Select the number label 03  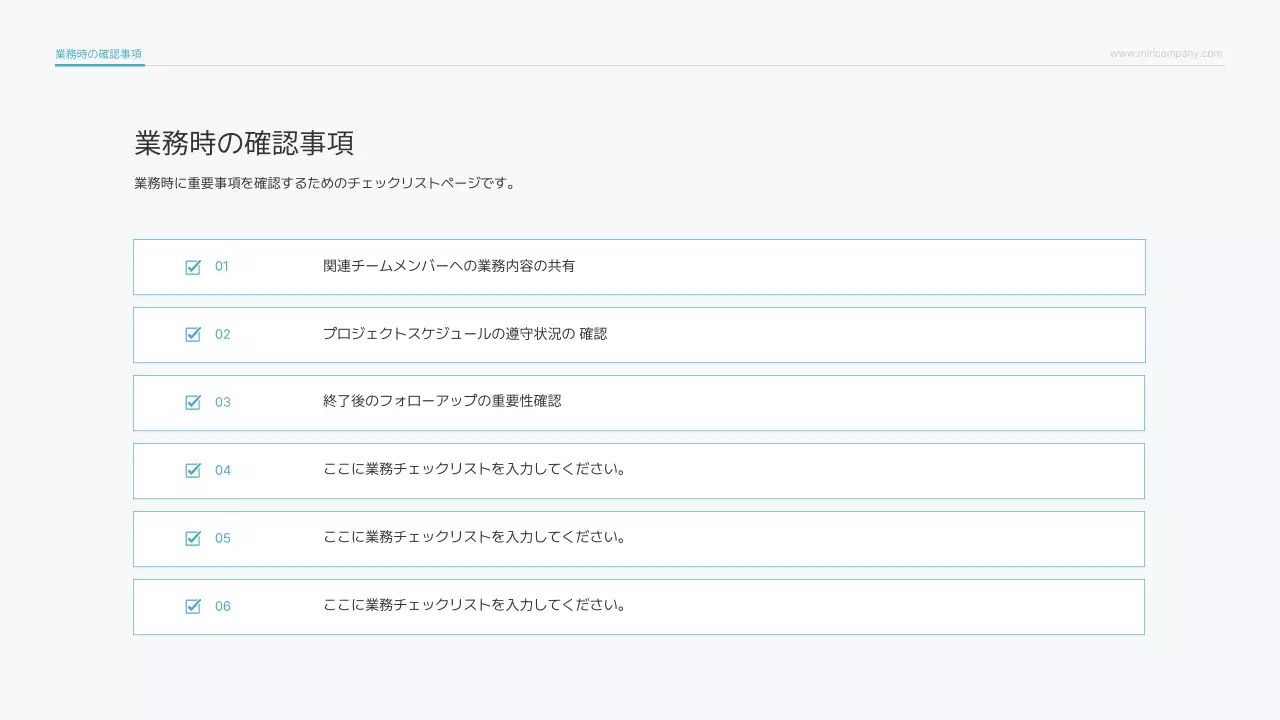point(224,402)
